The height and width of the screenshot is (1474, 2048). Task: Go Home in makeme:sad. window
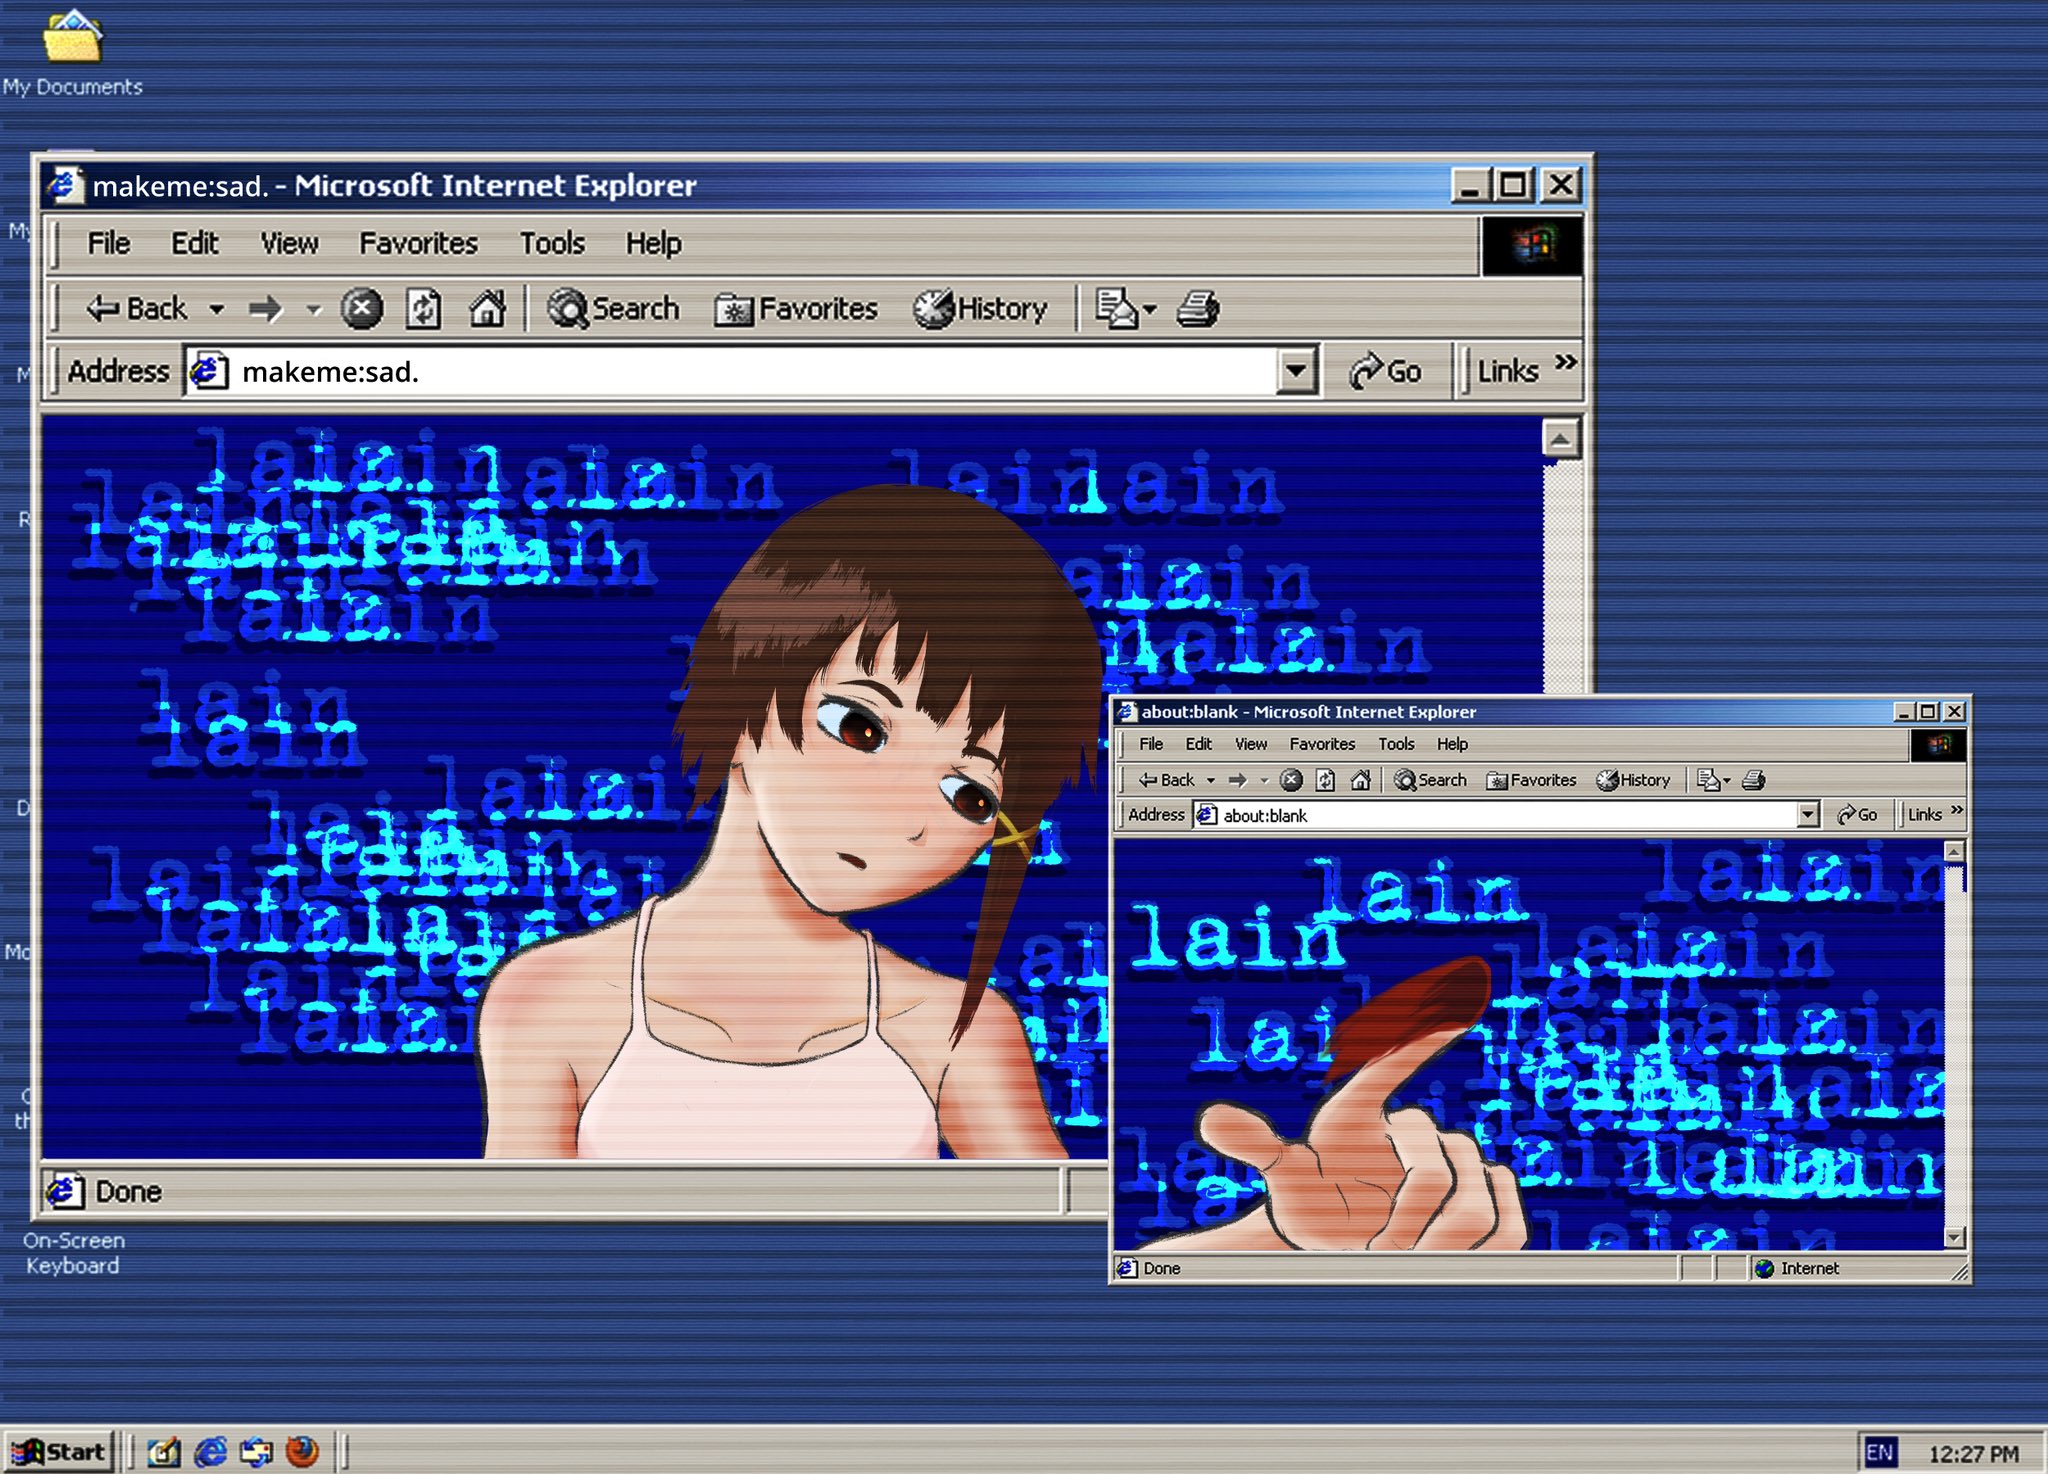click(x=488, y=308)
